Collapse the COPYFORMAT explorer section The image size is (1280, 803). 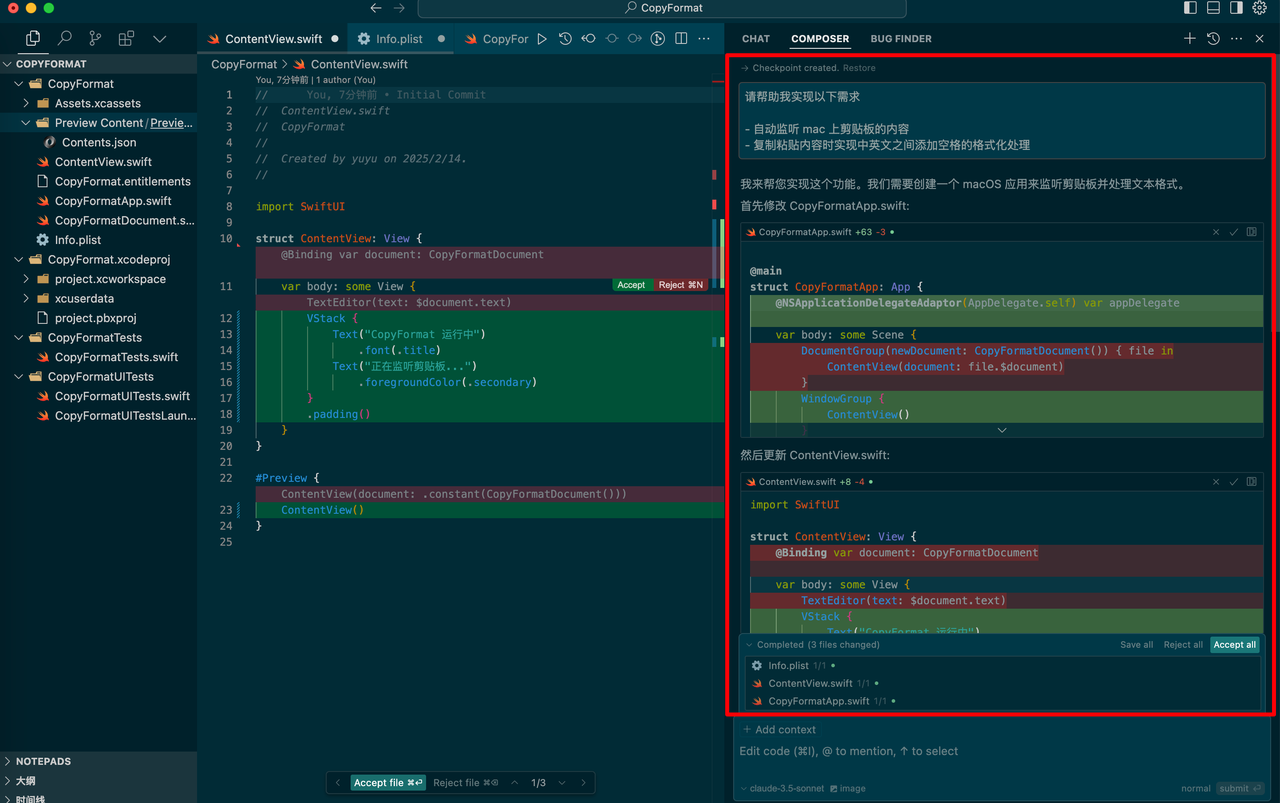click(x=98, y=64)
